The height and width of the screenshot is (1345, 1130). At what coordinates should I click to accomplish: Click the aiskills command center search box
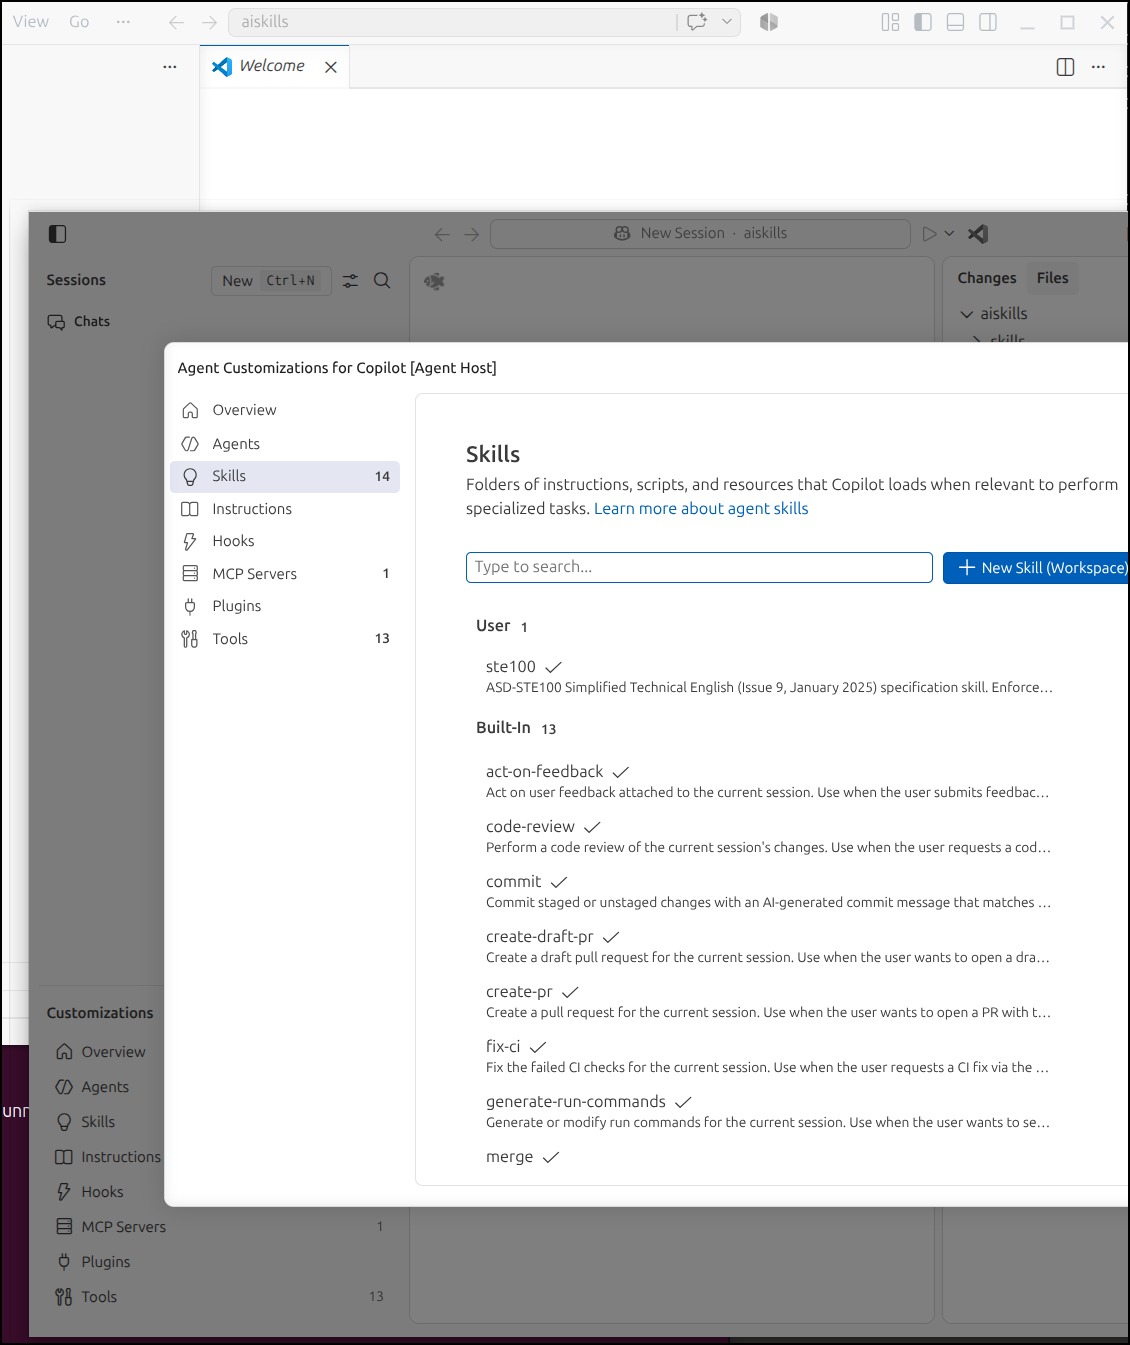[x=452, y=22]
